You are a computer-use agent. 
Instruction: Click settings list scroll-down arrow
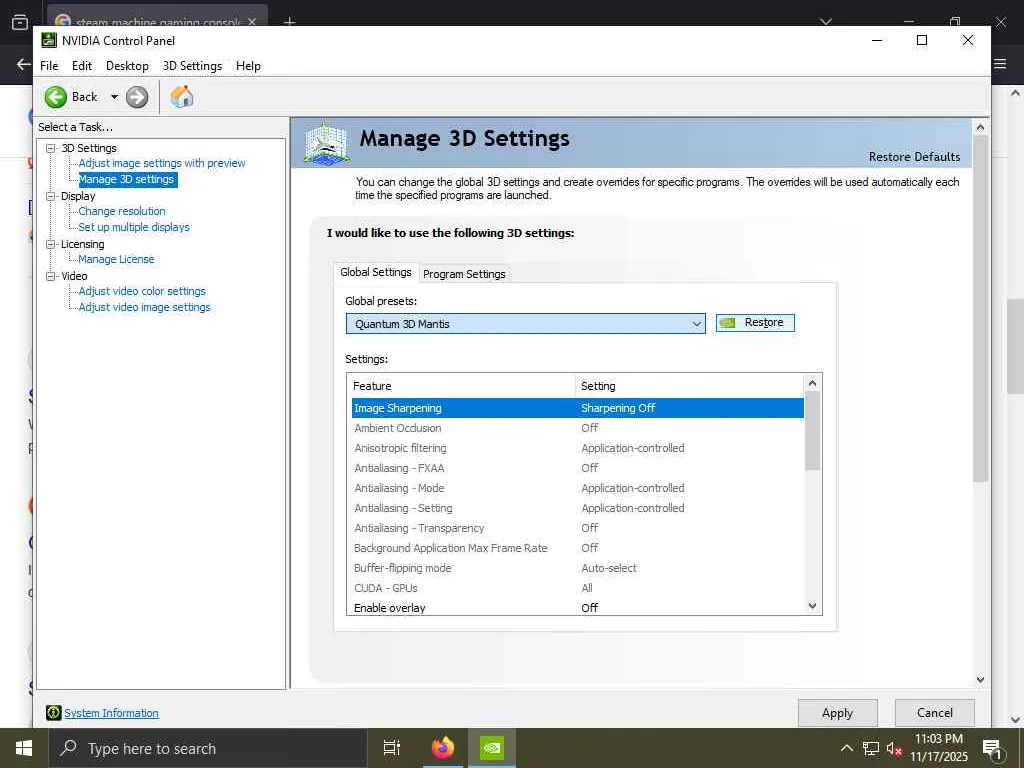click(x=812, y=606)
